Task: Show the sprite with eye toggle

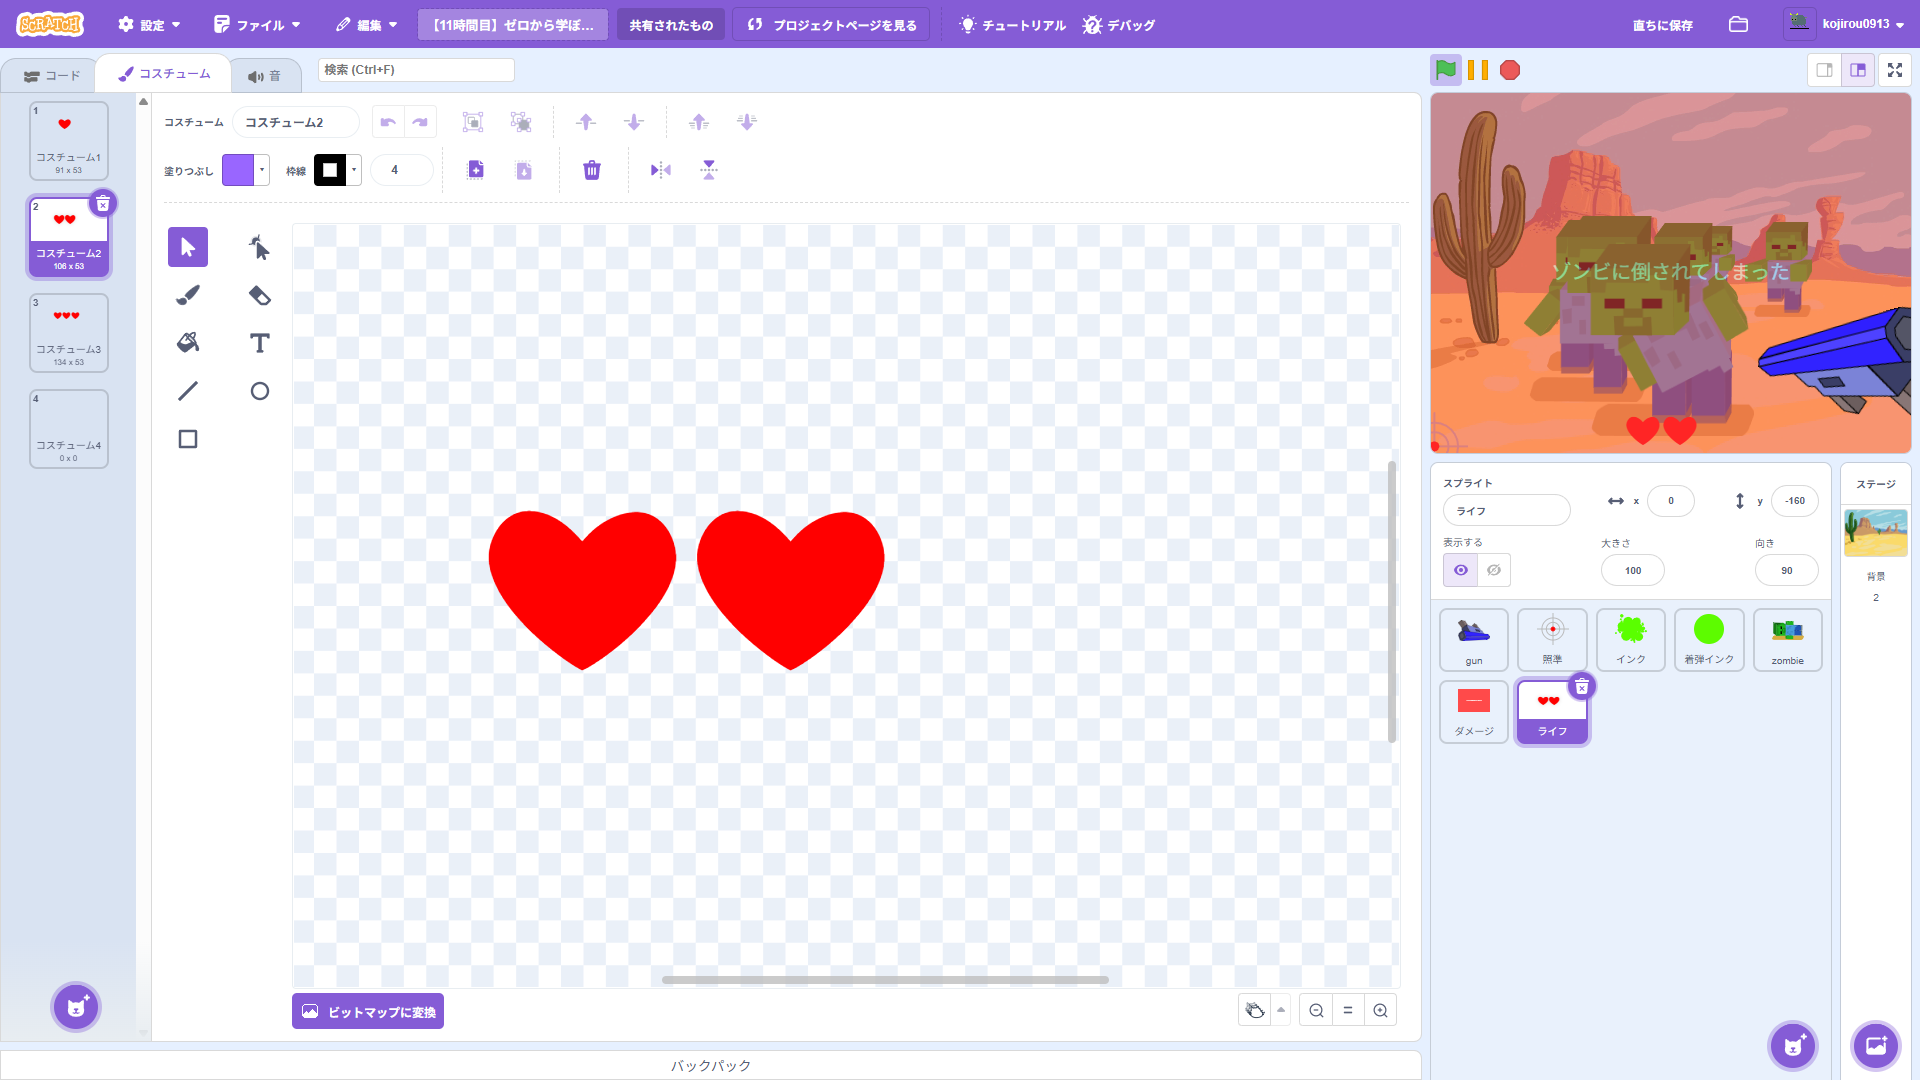Action: pos(1461,570)
